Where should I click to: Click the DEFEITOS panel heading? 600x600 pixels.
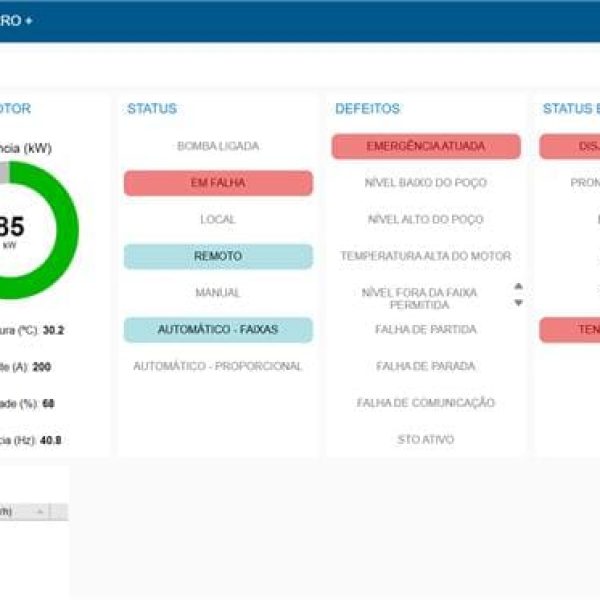tap(367, 109)
